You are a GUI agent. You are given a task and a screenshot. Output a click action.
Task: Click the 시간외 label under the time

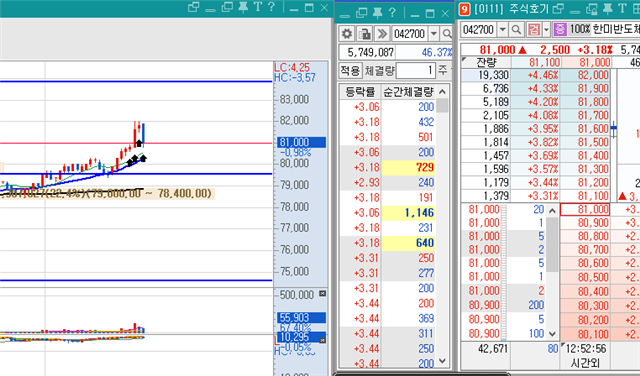(x=584, y=363)
